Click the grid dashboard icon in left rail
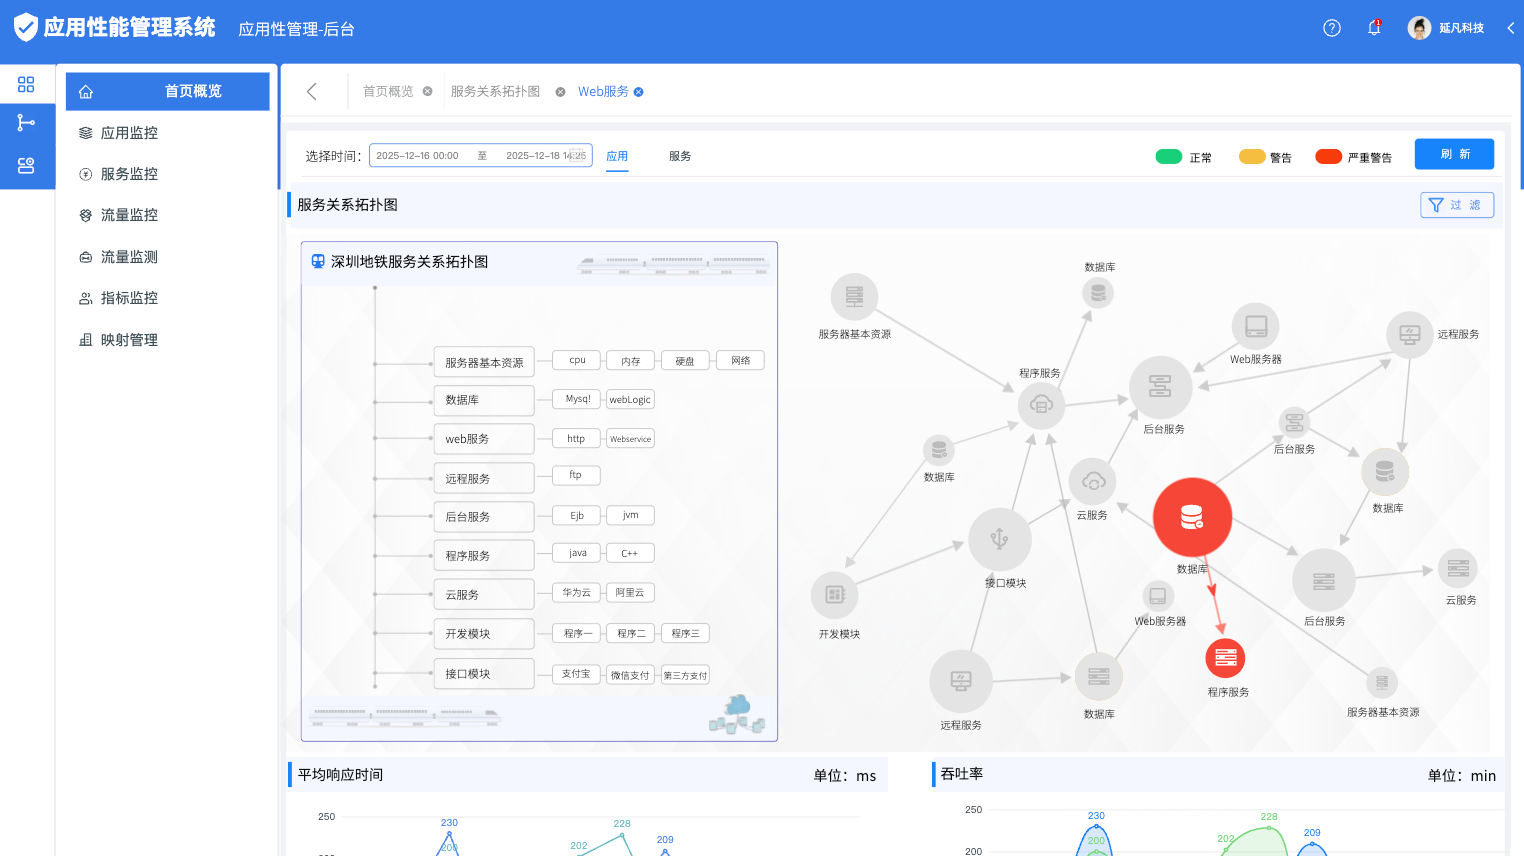The width and height of the screenshot is (1524, 856). pos(26,85)
